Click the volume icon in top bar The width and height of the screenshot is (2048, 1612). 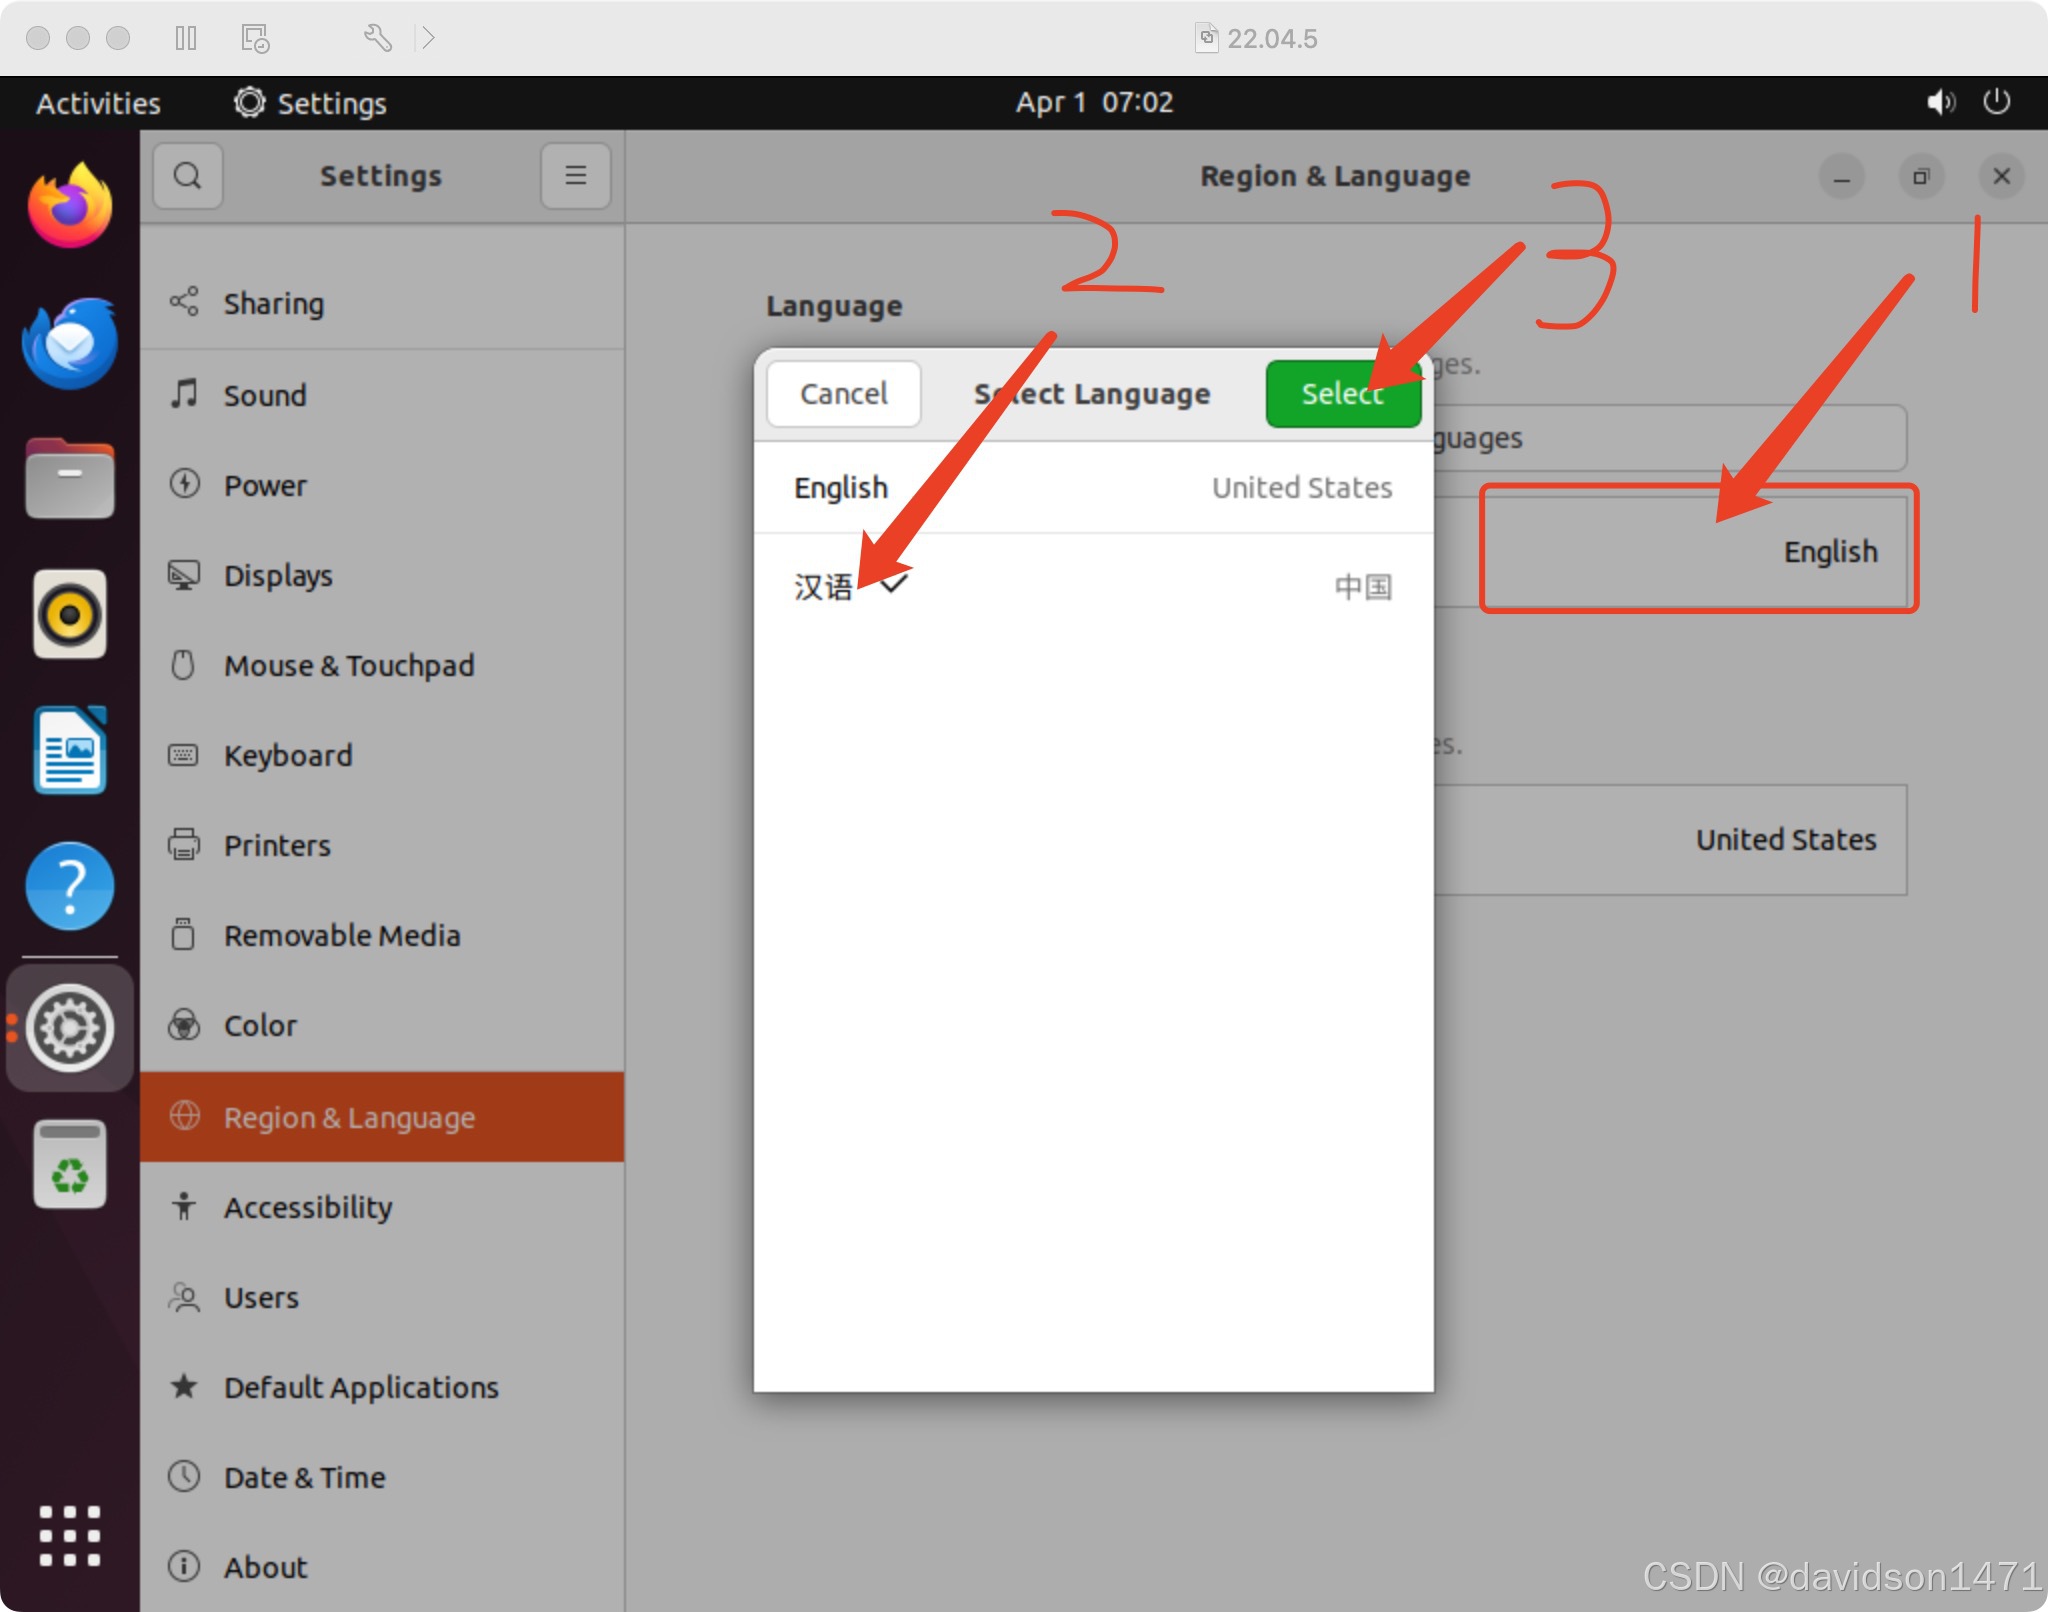coord(1940,102)
